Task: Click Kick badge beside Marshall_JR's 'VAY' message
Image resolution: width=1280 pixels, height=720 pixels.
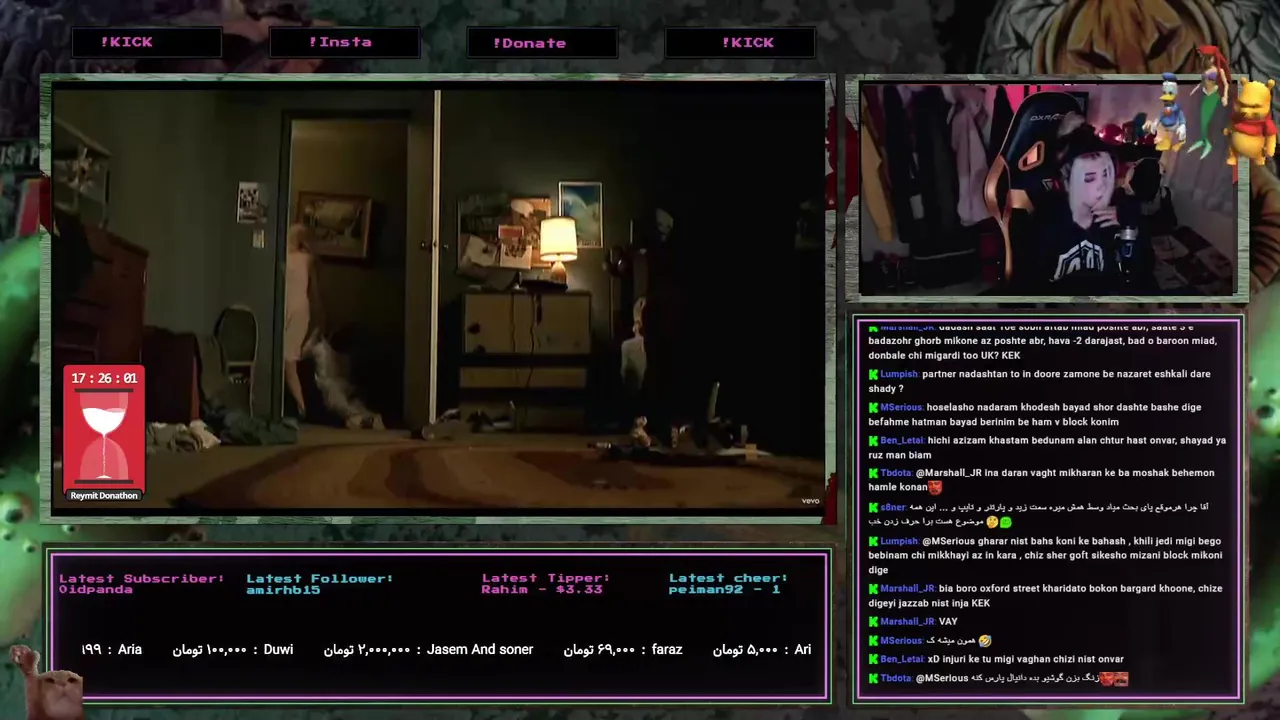Action: pos(874,622)
